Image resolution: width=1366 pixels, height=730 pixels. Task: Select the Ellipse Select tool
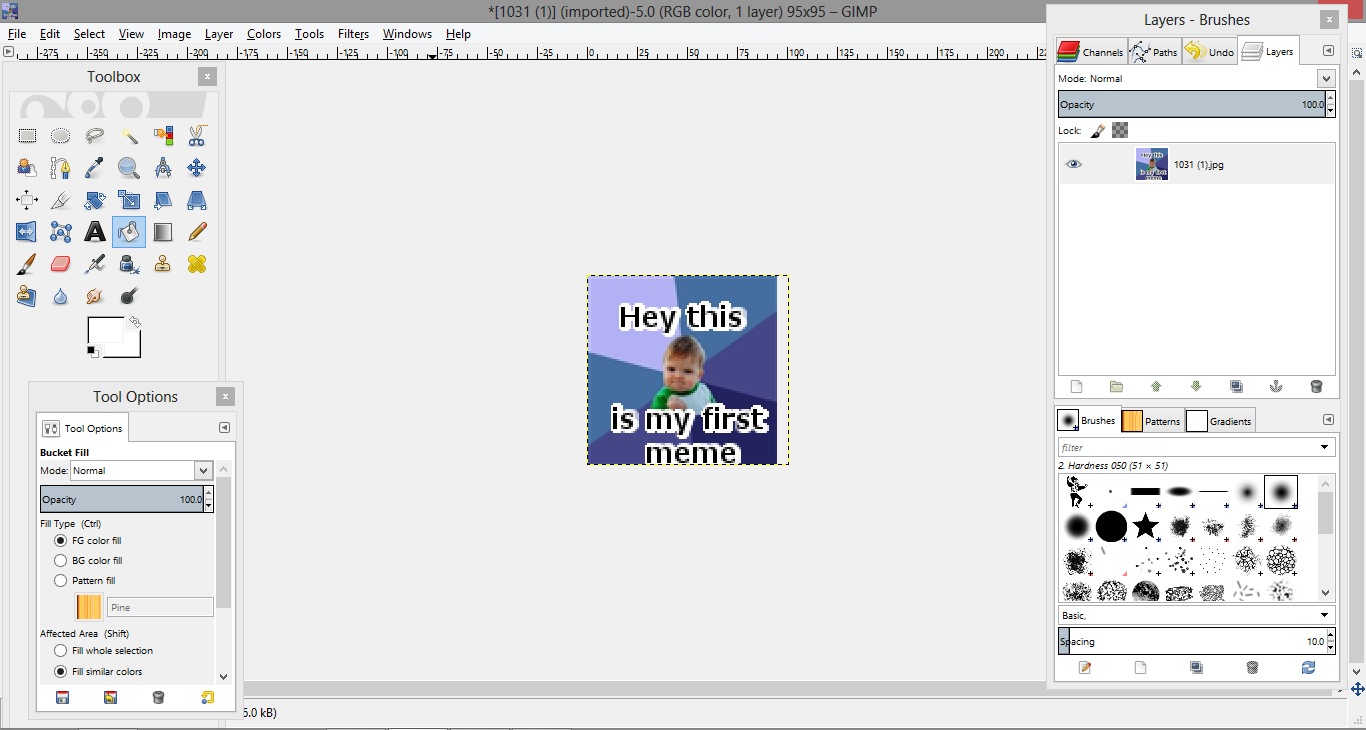click(61, 135)
